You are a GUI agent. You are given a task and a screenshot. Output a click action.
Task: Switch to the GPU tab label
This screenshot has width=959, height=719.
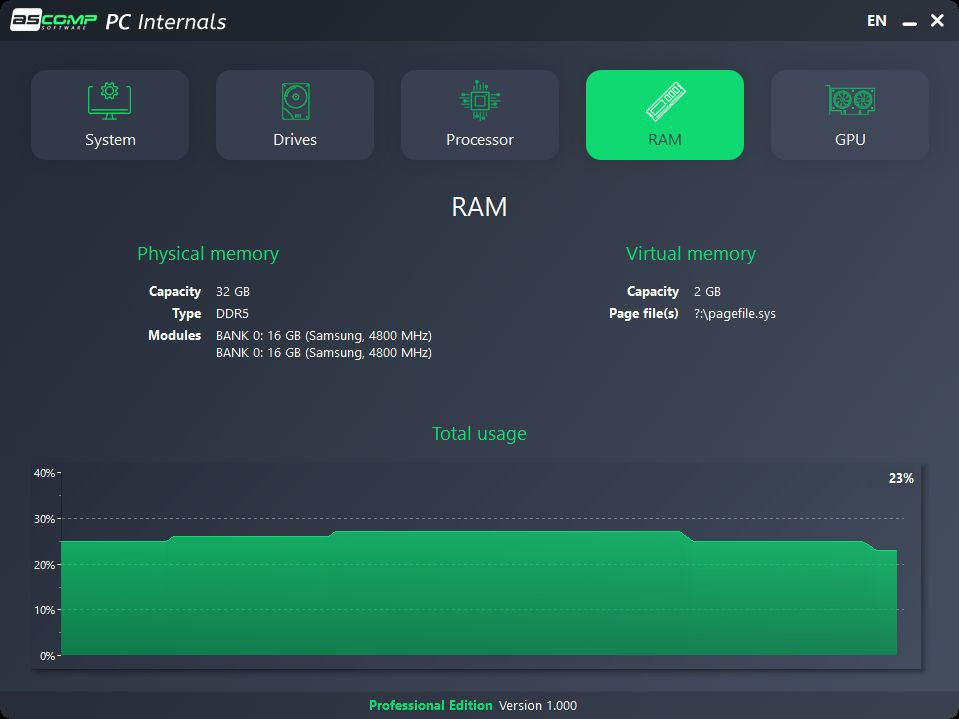coord(850,139)
